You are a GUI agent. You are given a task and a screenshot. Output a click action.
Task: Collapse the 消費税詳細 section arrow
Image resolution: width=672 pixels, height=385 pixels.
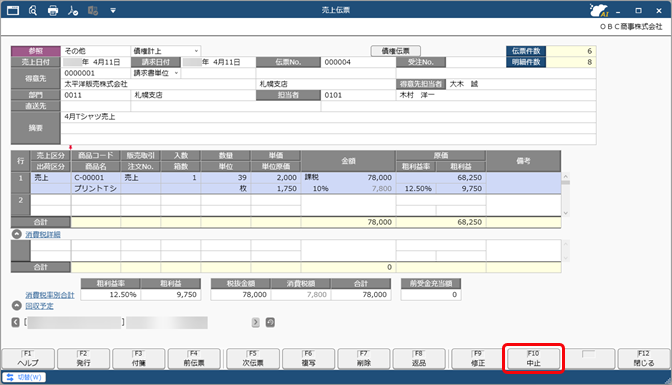(x=17, y=234)
